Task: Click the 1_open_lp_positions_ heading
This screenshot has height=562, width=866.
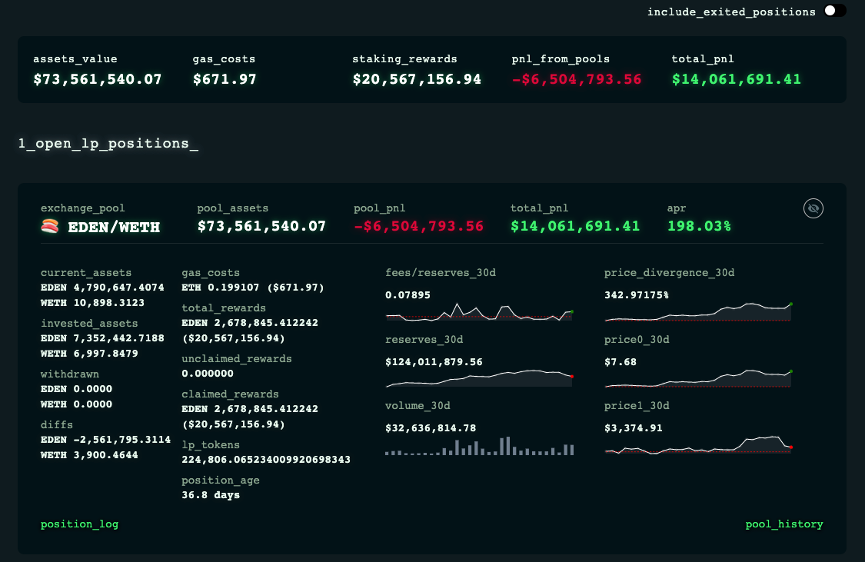Action: click(108, 144)
